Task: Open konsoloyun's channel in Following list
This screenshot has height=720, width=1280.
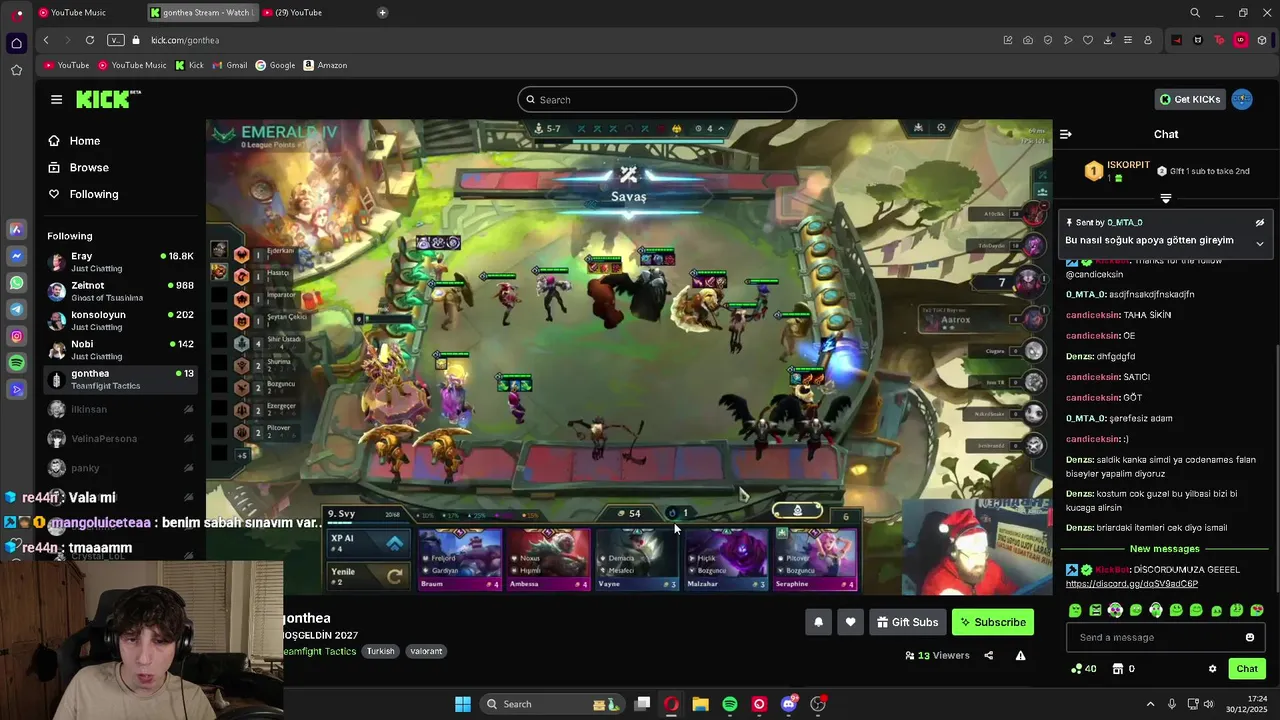Action: (121, 320)
